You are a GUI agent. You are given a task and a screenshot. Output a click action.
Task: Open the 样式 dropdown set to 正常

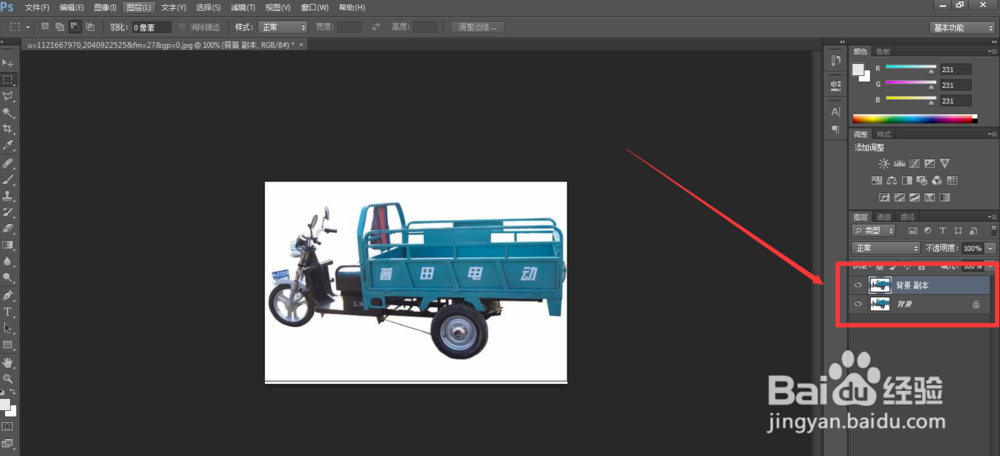282,27
